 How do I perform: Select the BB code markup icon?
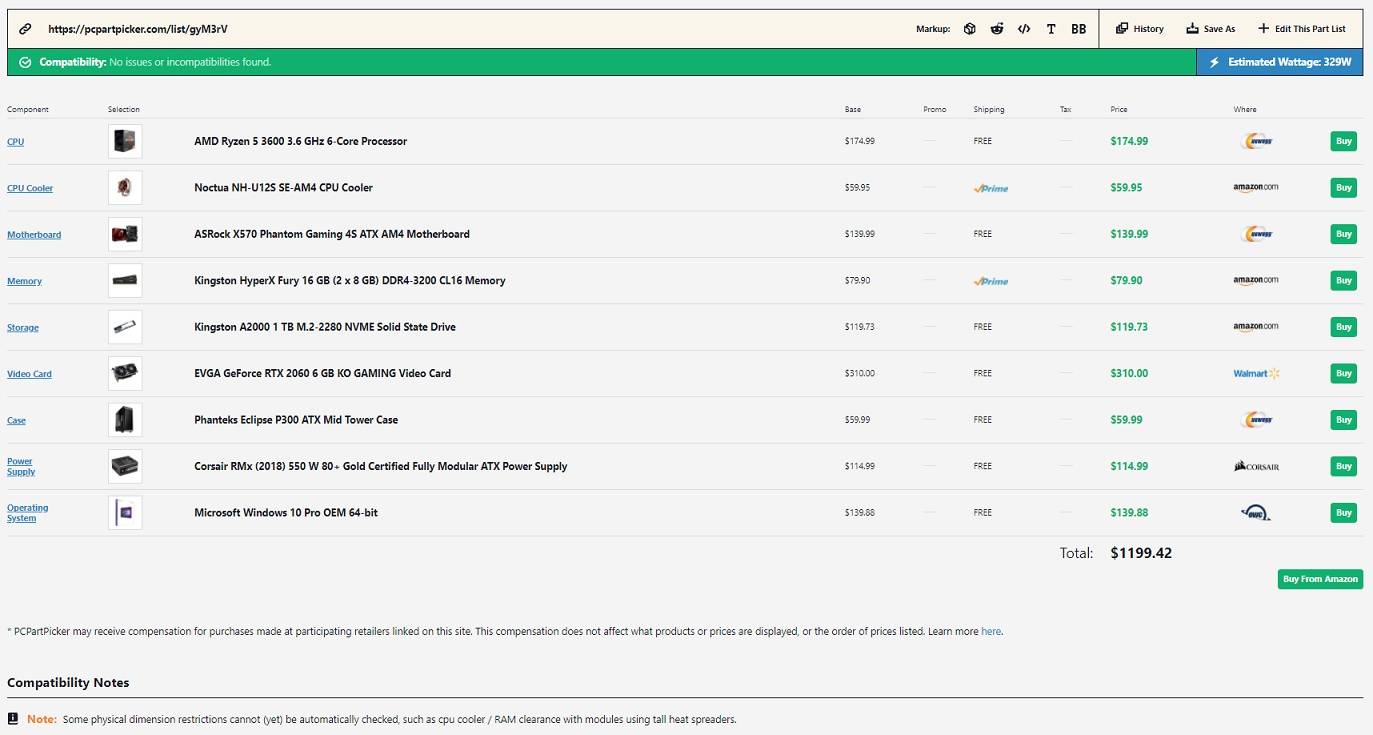click(1078, 29)
